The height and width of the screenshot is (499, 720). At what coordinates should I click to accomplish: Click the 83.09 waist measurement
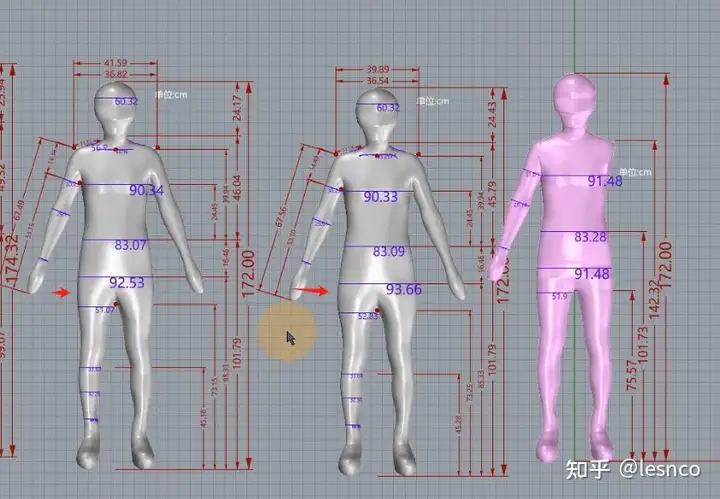(388, 252)
